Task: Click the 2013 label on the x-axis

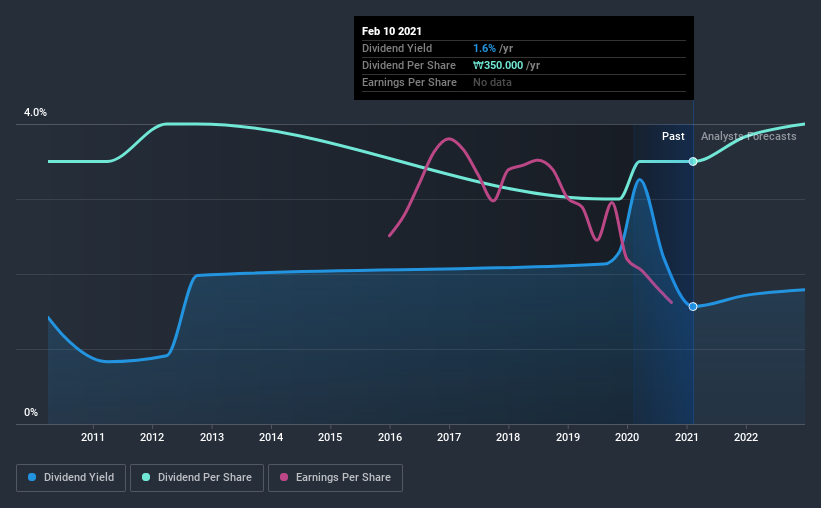Action: click(x=212, y=437)
